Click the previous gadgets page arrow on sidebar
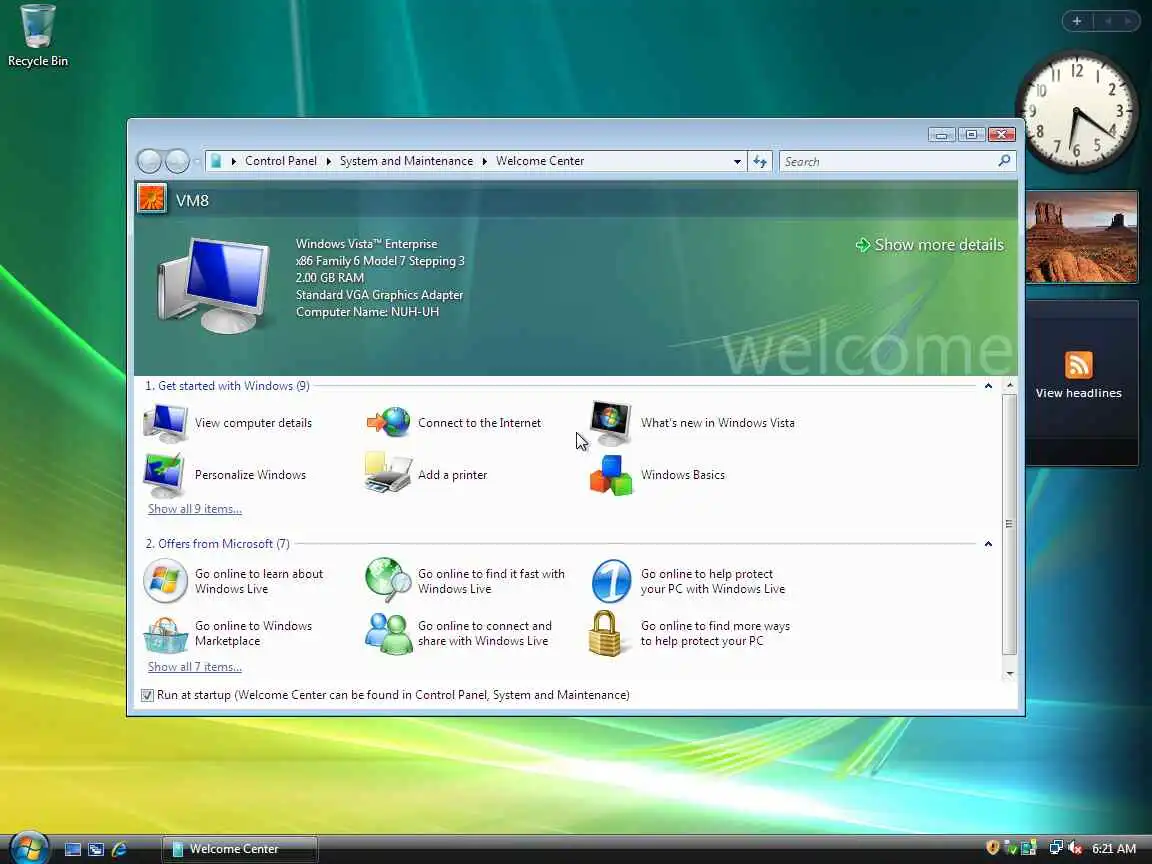Viewport: 1152px width, 864px height. tap(1108, 21)
